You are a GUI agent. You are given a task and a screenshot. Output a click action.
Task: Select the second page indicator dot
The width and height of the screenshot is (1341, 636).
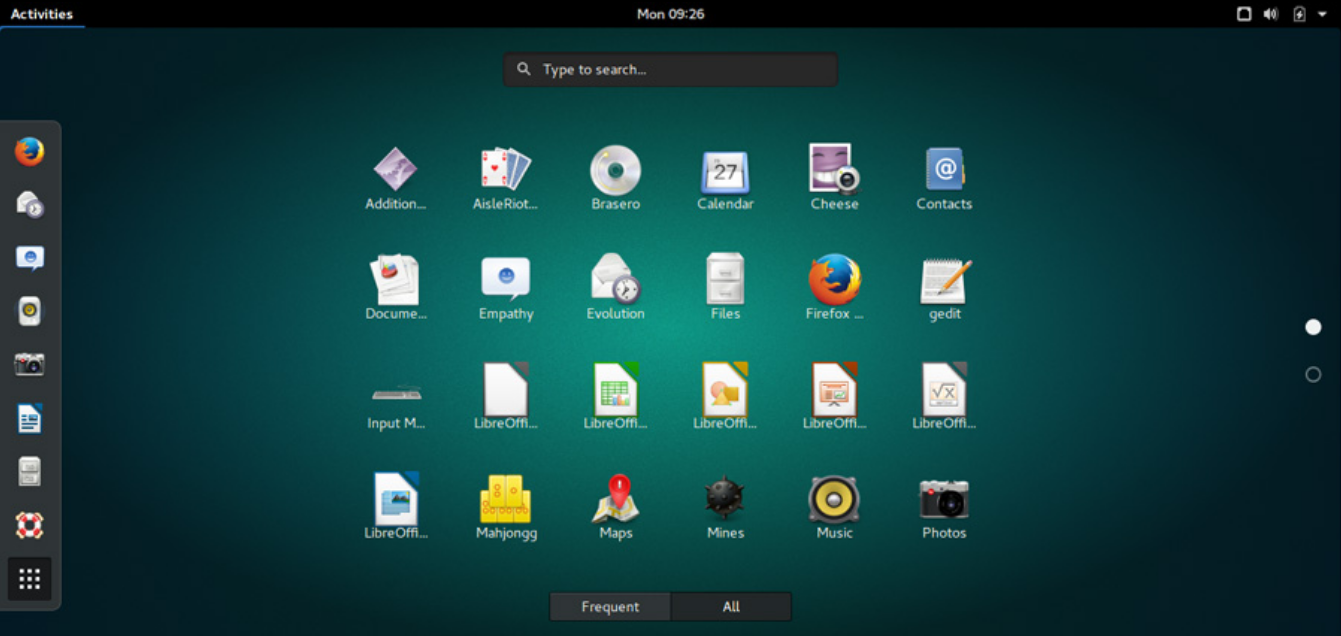(x=1313, y=374)
